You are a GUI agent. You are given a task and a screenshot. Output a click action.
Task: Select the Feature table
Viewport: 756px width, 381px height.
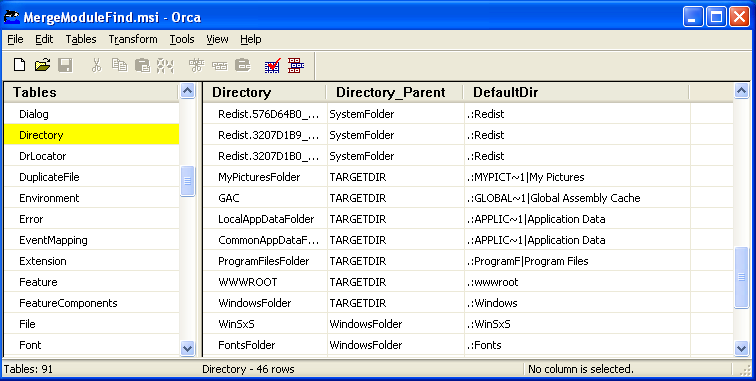point(92,282)
